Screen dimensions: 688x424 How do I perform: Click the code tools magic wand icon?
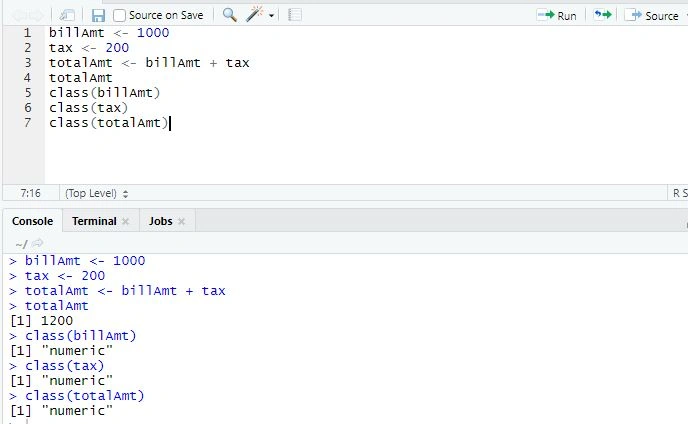[x=254, y=15]
